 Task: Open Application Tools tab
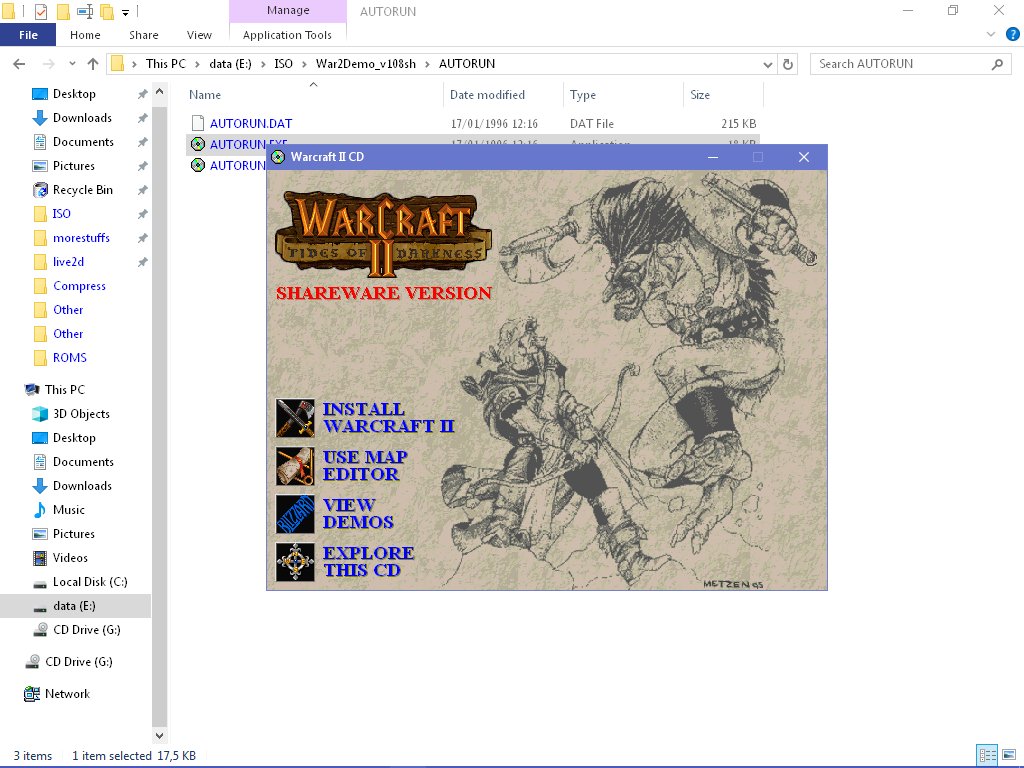287,35
